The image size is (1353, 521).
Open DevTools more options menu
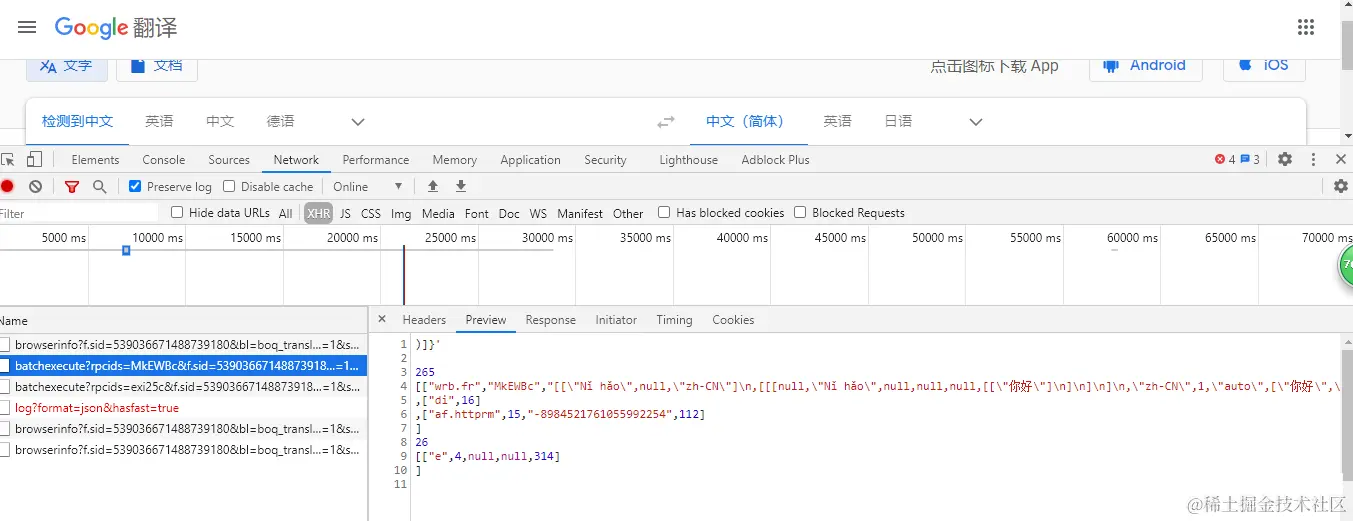tap(1313, 159)
